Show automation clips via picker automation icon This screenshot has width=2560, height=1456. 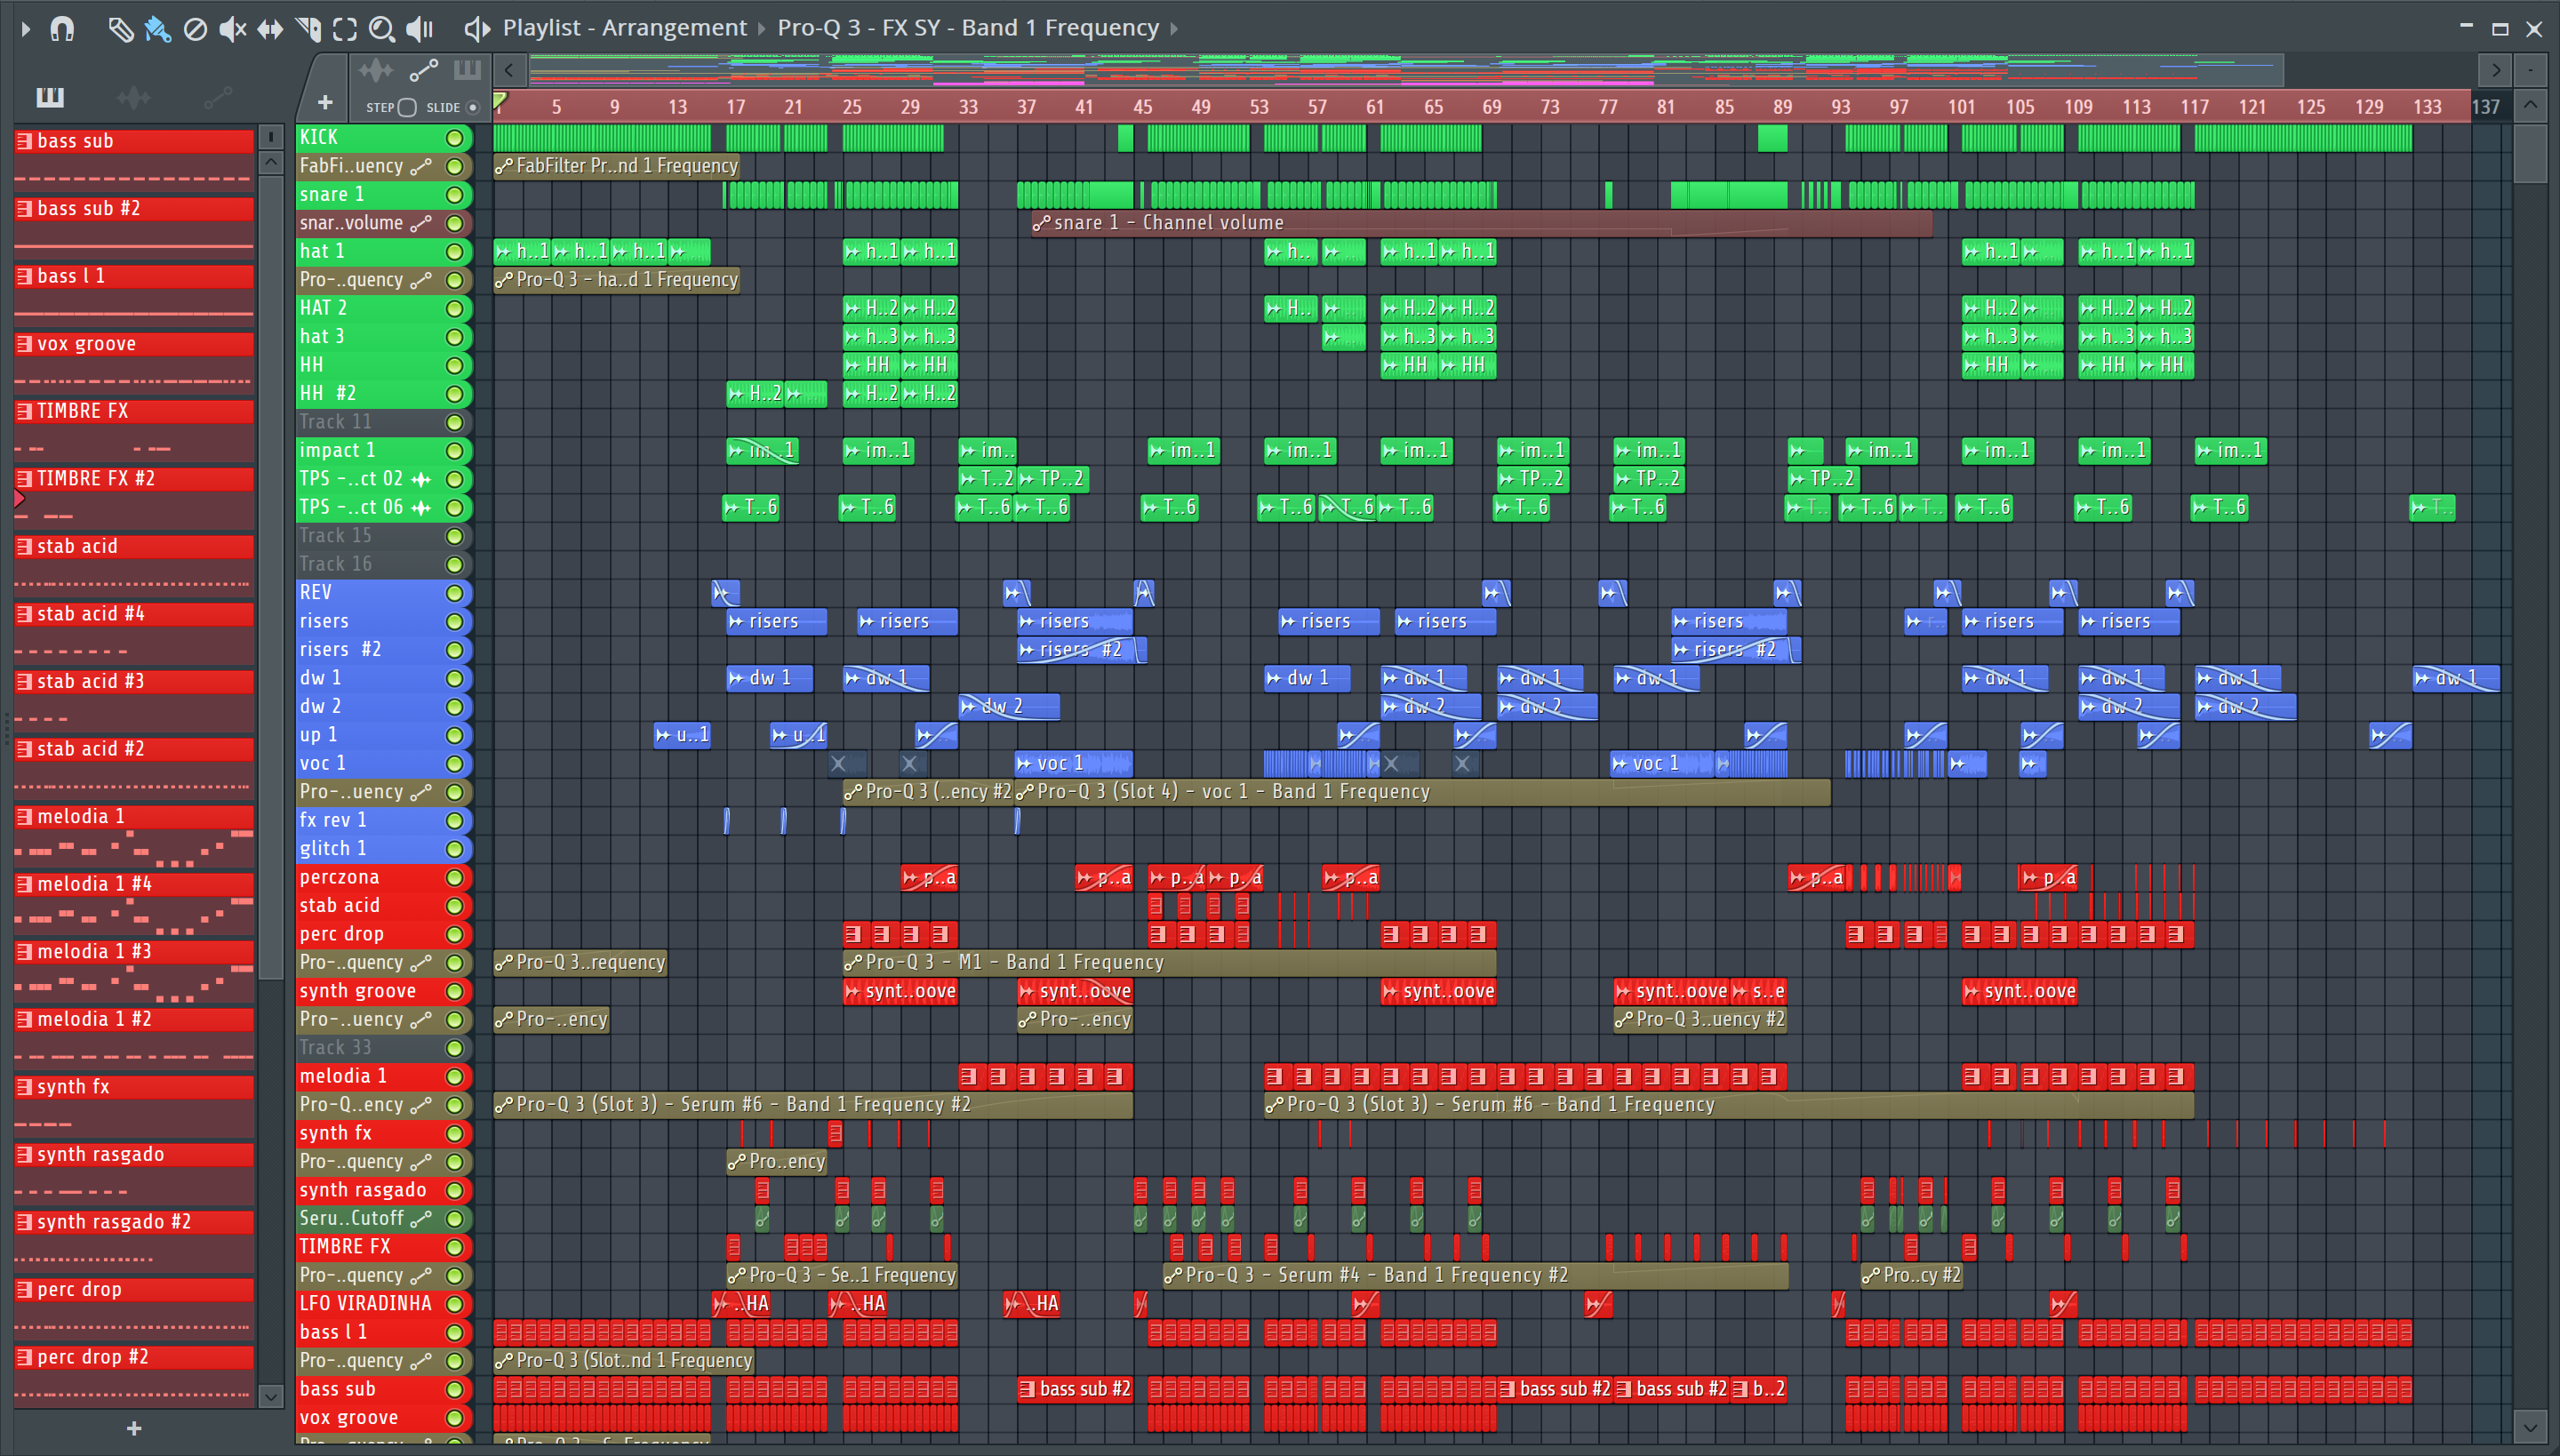pyautogui.click(x=217, y=97)
